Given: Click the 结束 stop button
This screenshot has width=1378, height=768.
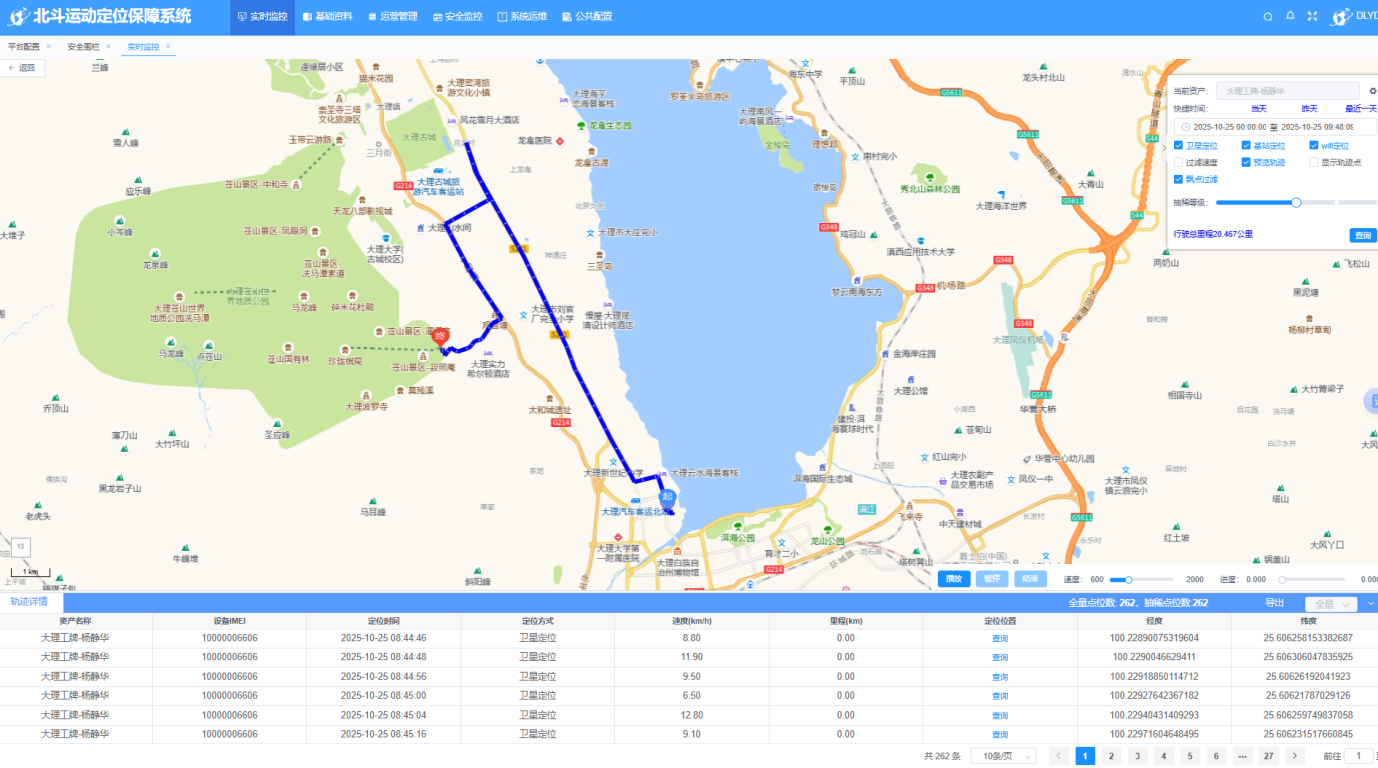Looking at the screenshot, I should click(1030, 579).
